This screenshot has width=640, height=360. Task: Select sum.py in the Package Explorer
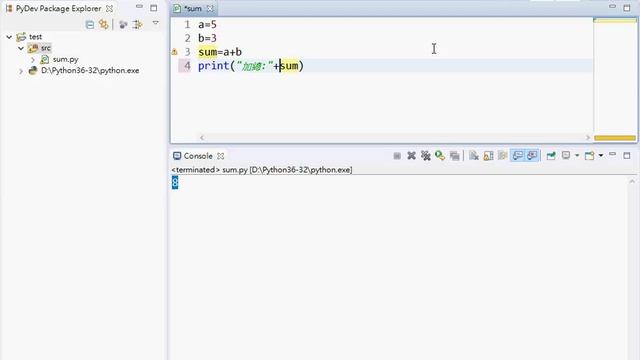(x=65, y=60)
